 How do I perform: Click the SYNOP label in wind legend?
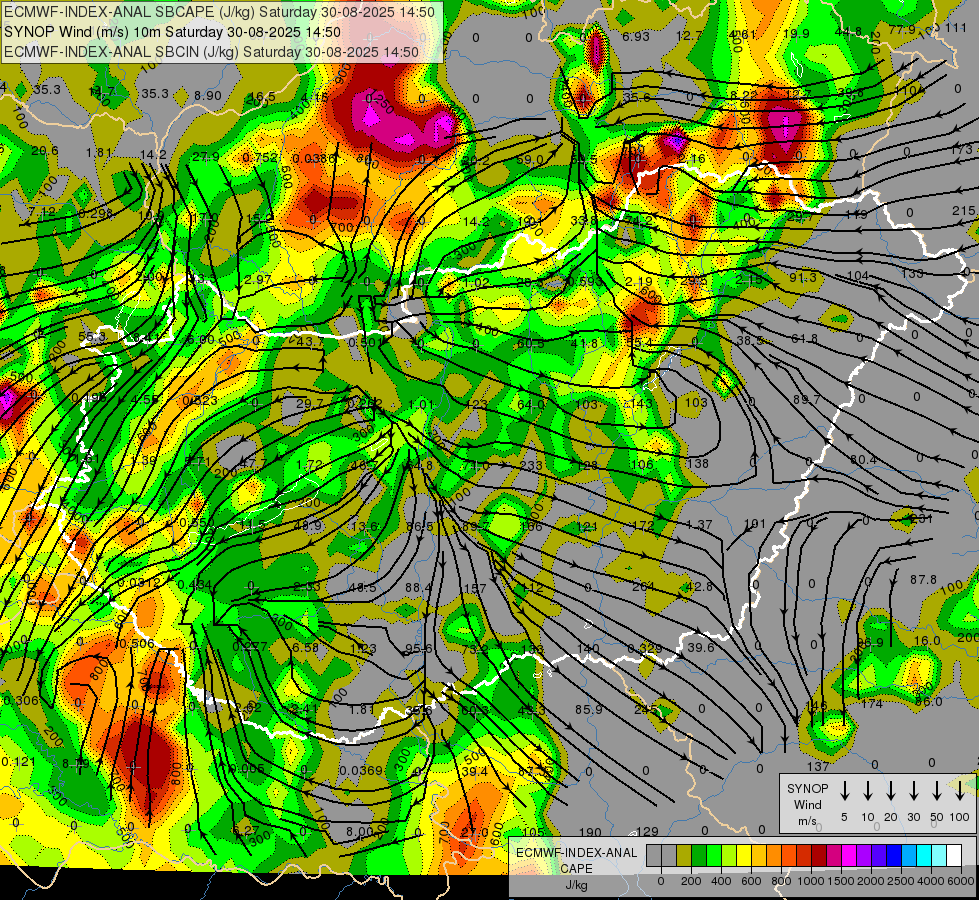(807, 788)
